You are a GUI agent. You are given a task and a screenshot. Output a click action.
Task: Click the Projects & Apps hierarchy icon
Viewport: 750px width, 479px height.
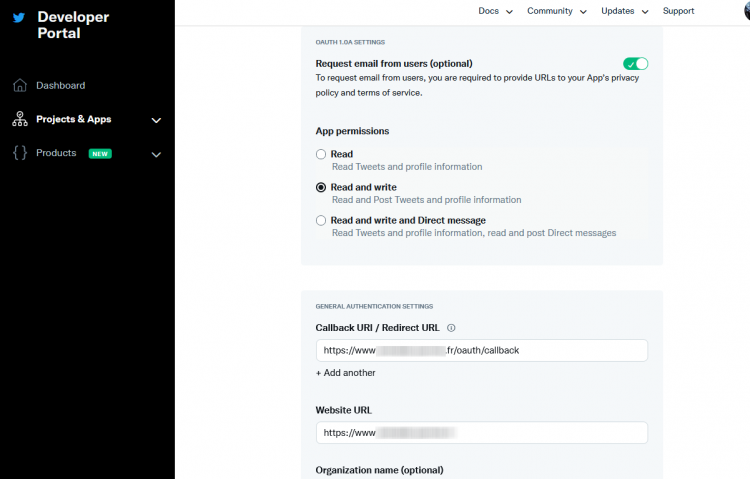pos(20,119)
